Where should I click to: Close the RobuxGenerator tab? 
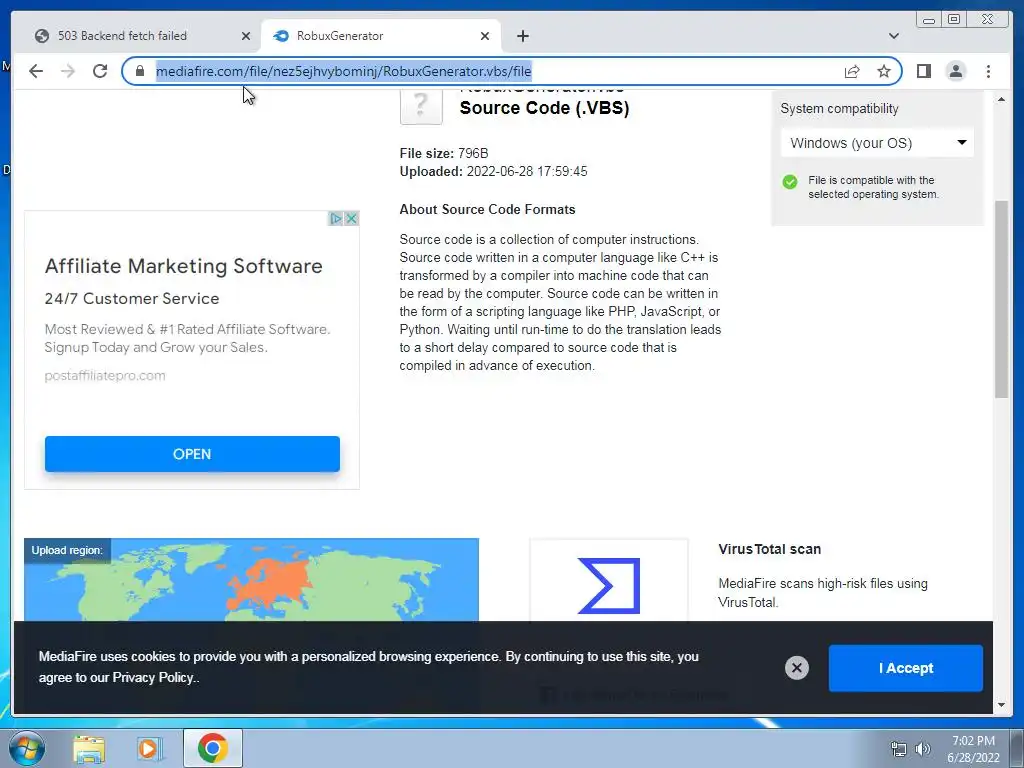[x=485, y=36]
